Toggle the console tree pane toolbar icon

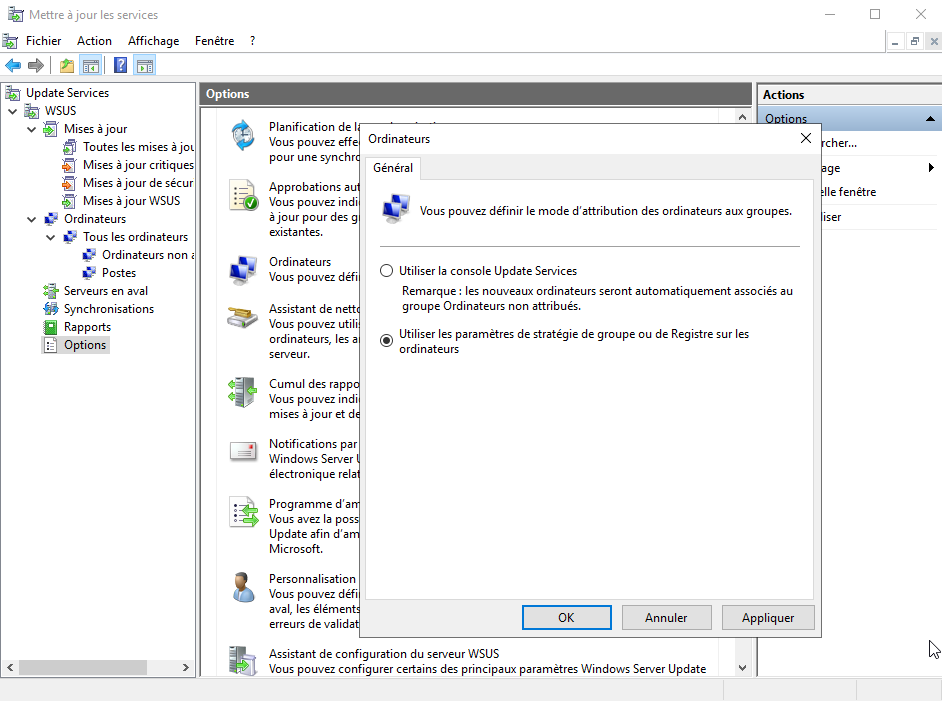(x=91, y=65)
